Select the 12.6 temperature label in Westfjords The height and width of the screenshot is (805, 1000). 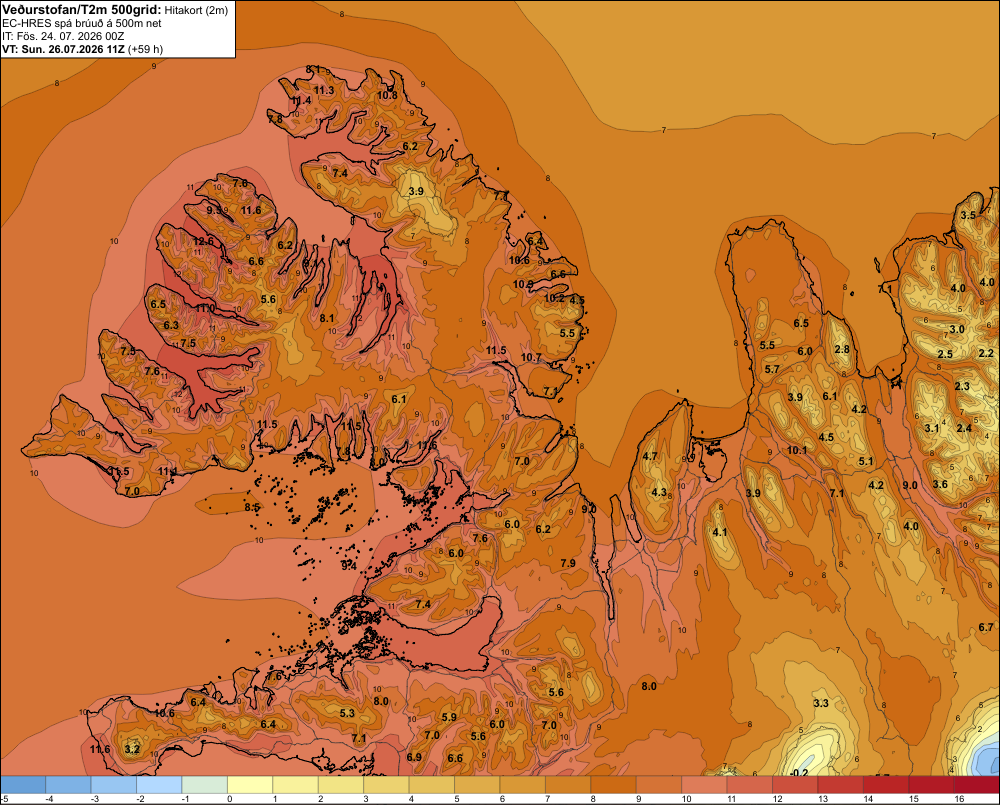pyautogui.click(x=203, y=241)
